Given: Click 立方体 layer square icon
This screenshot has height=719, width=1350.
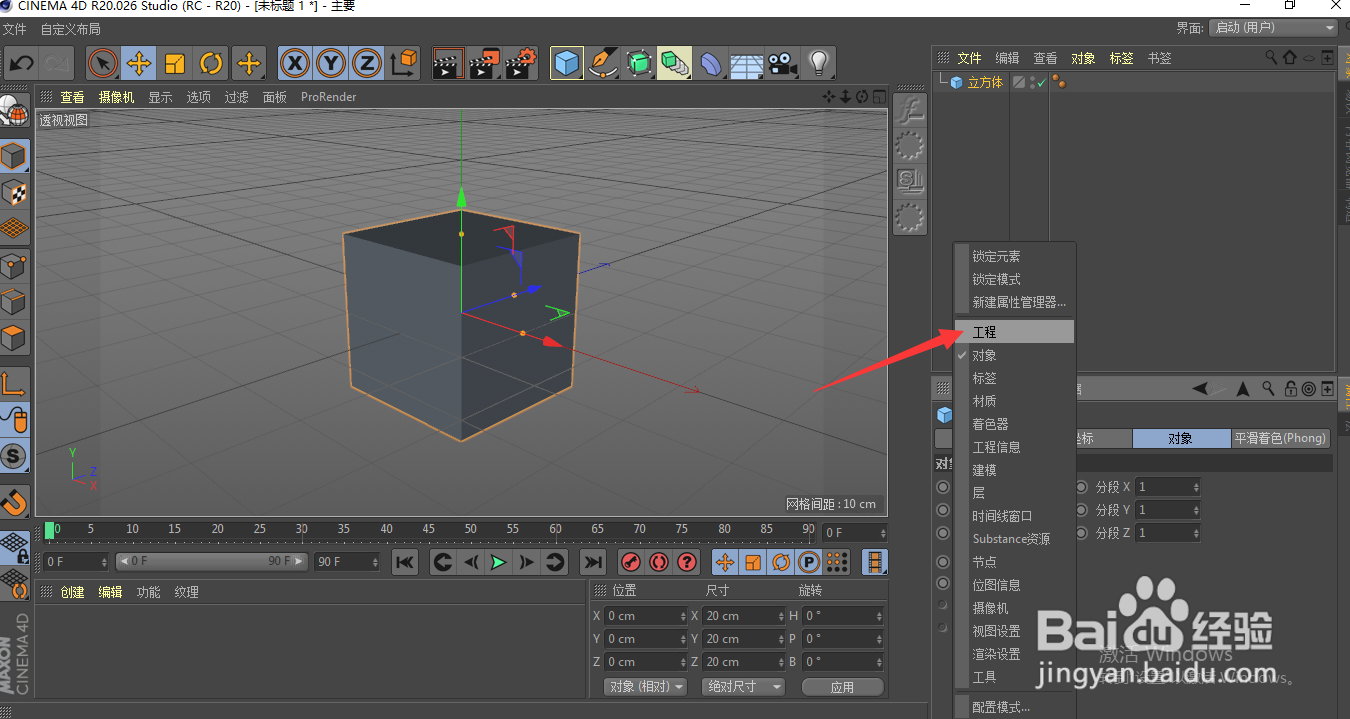Looking at the screenshot, I should (1018, 82).
